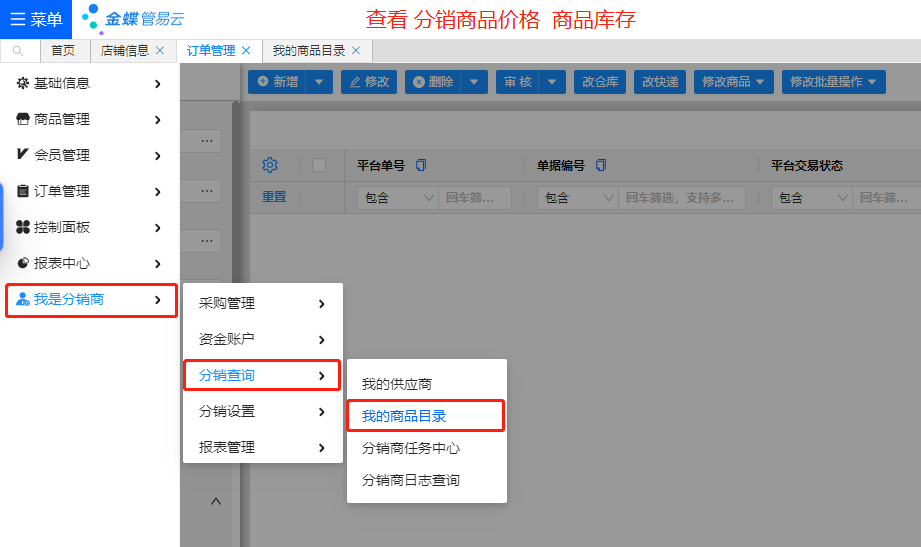This screenshot has height=547, width=921.
Task: Expand 商品管理 in the sidebar menu
Action: pos(89,119)
